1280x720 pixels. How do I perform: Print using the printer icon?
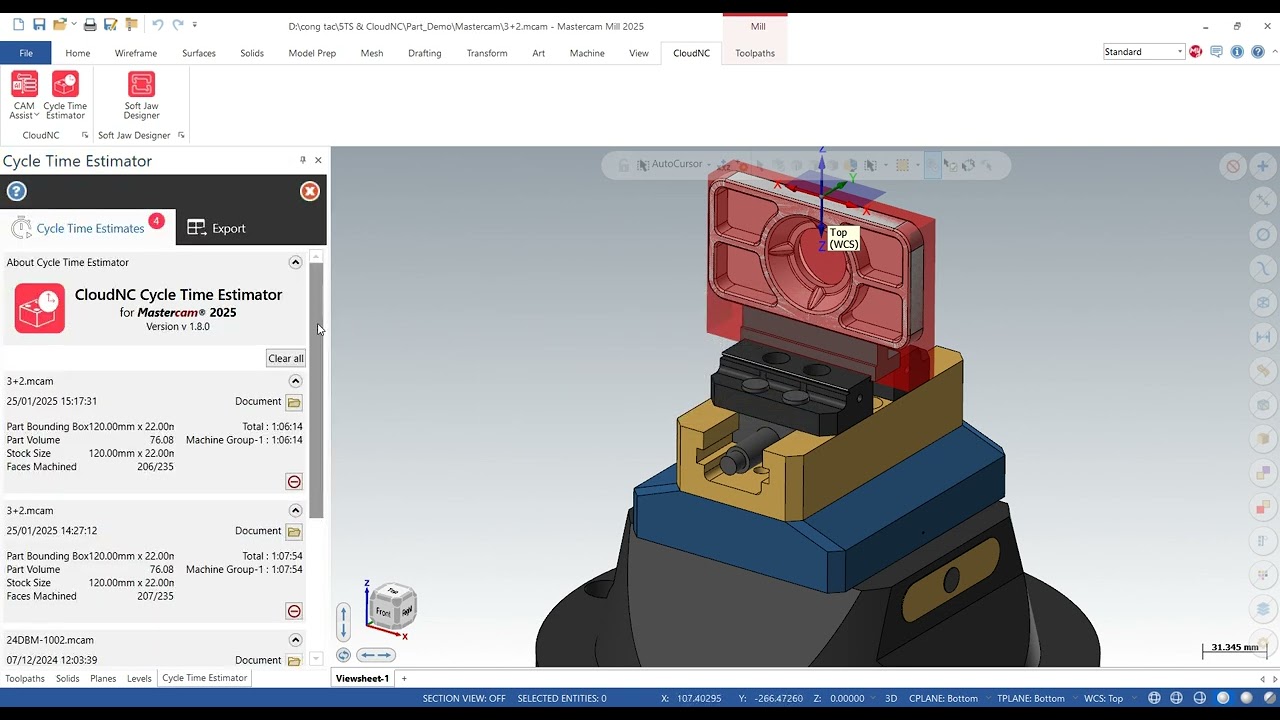pyautogui.click(x=90, y=25)
